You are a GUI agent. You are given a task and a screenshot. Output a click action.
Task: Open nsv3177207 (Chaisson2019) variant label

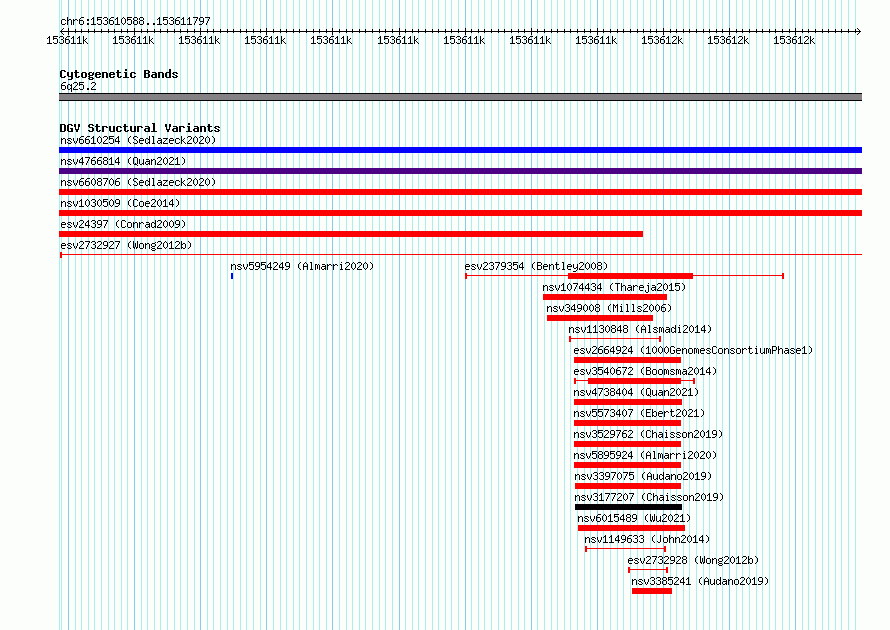pos(649,497)
